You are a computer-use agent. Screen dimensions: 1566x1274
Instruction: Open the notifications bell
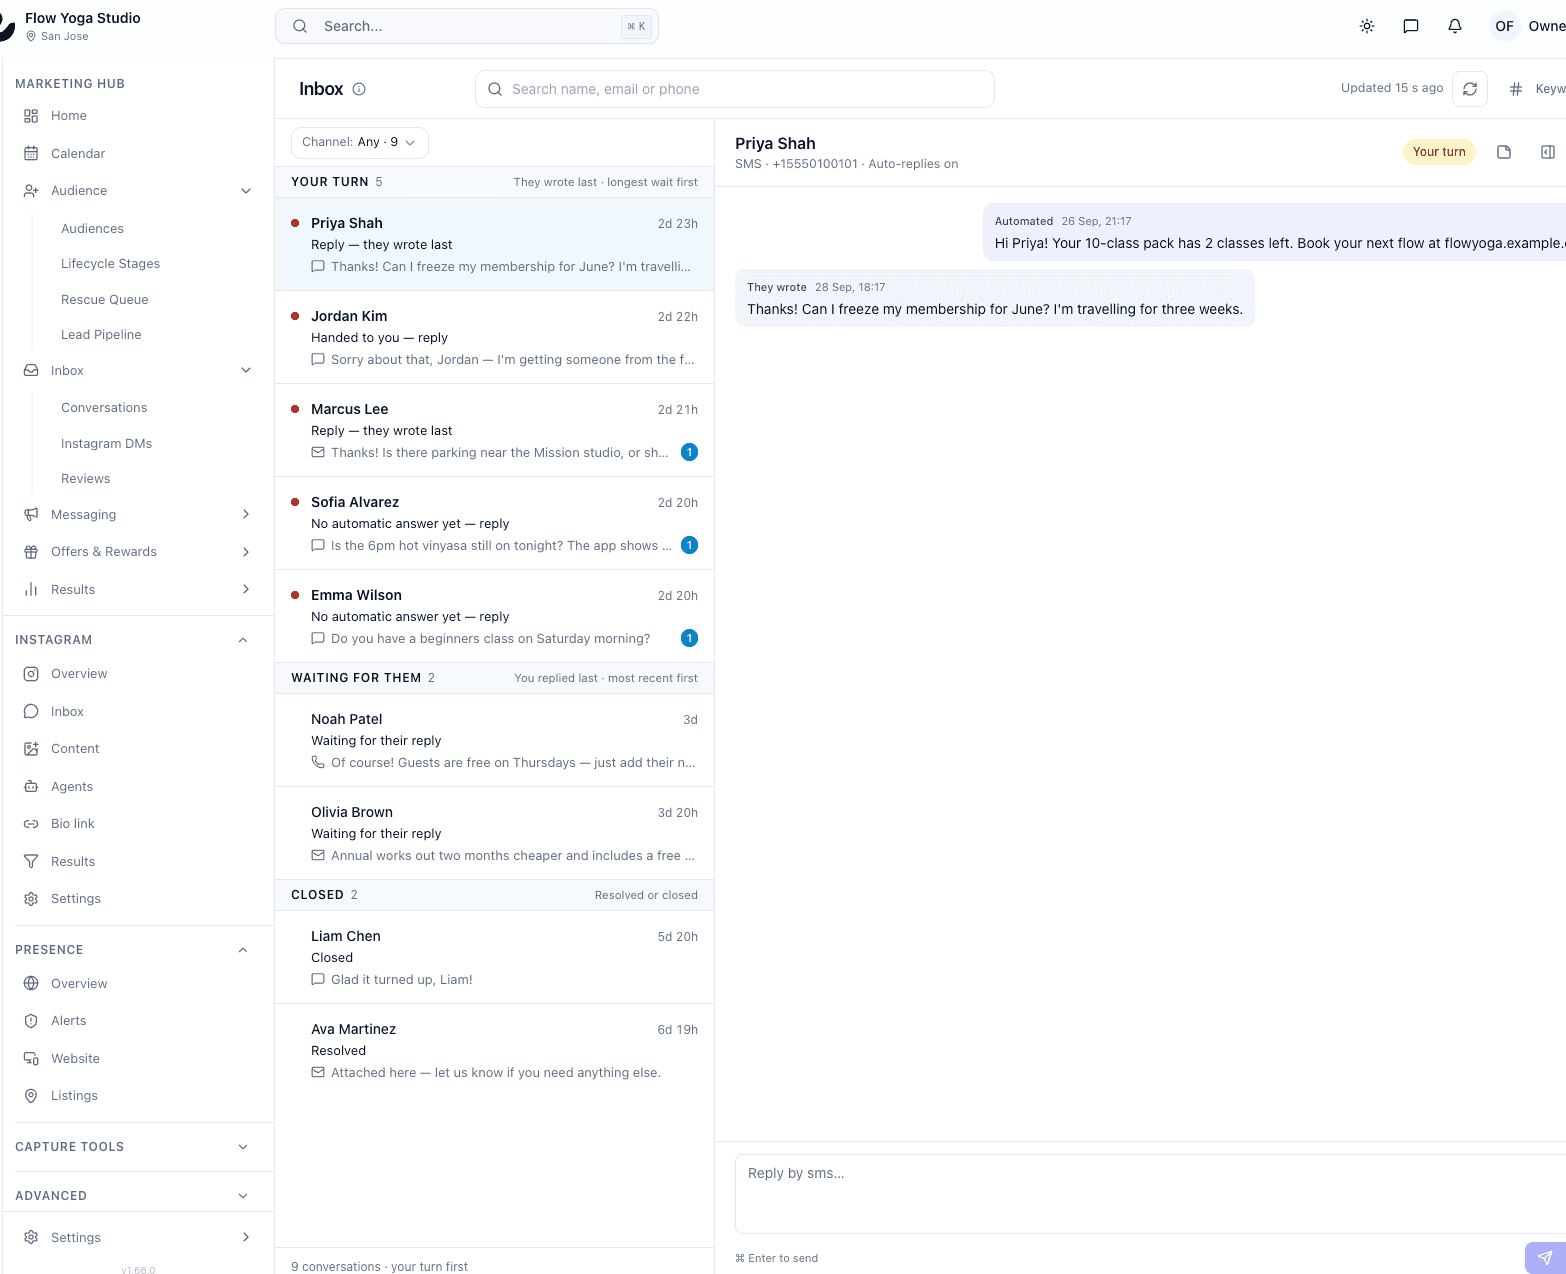[x=1455, y=26]
